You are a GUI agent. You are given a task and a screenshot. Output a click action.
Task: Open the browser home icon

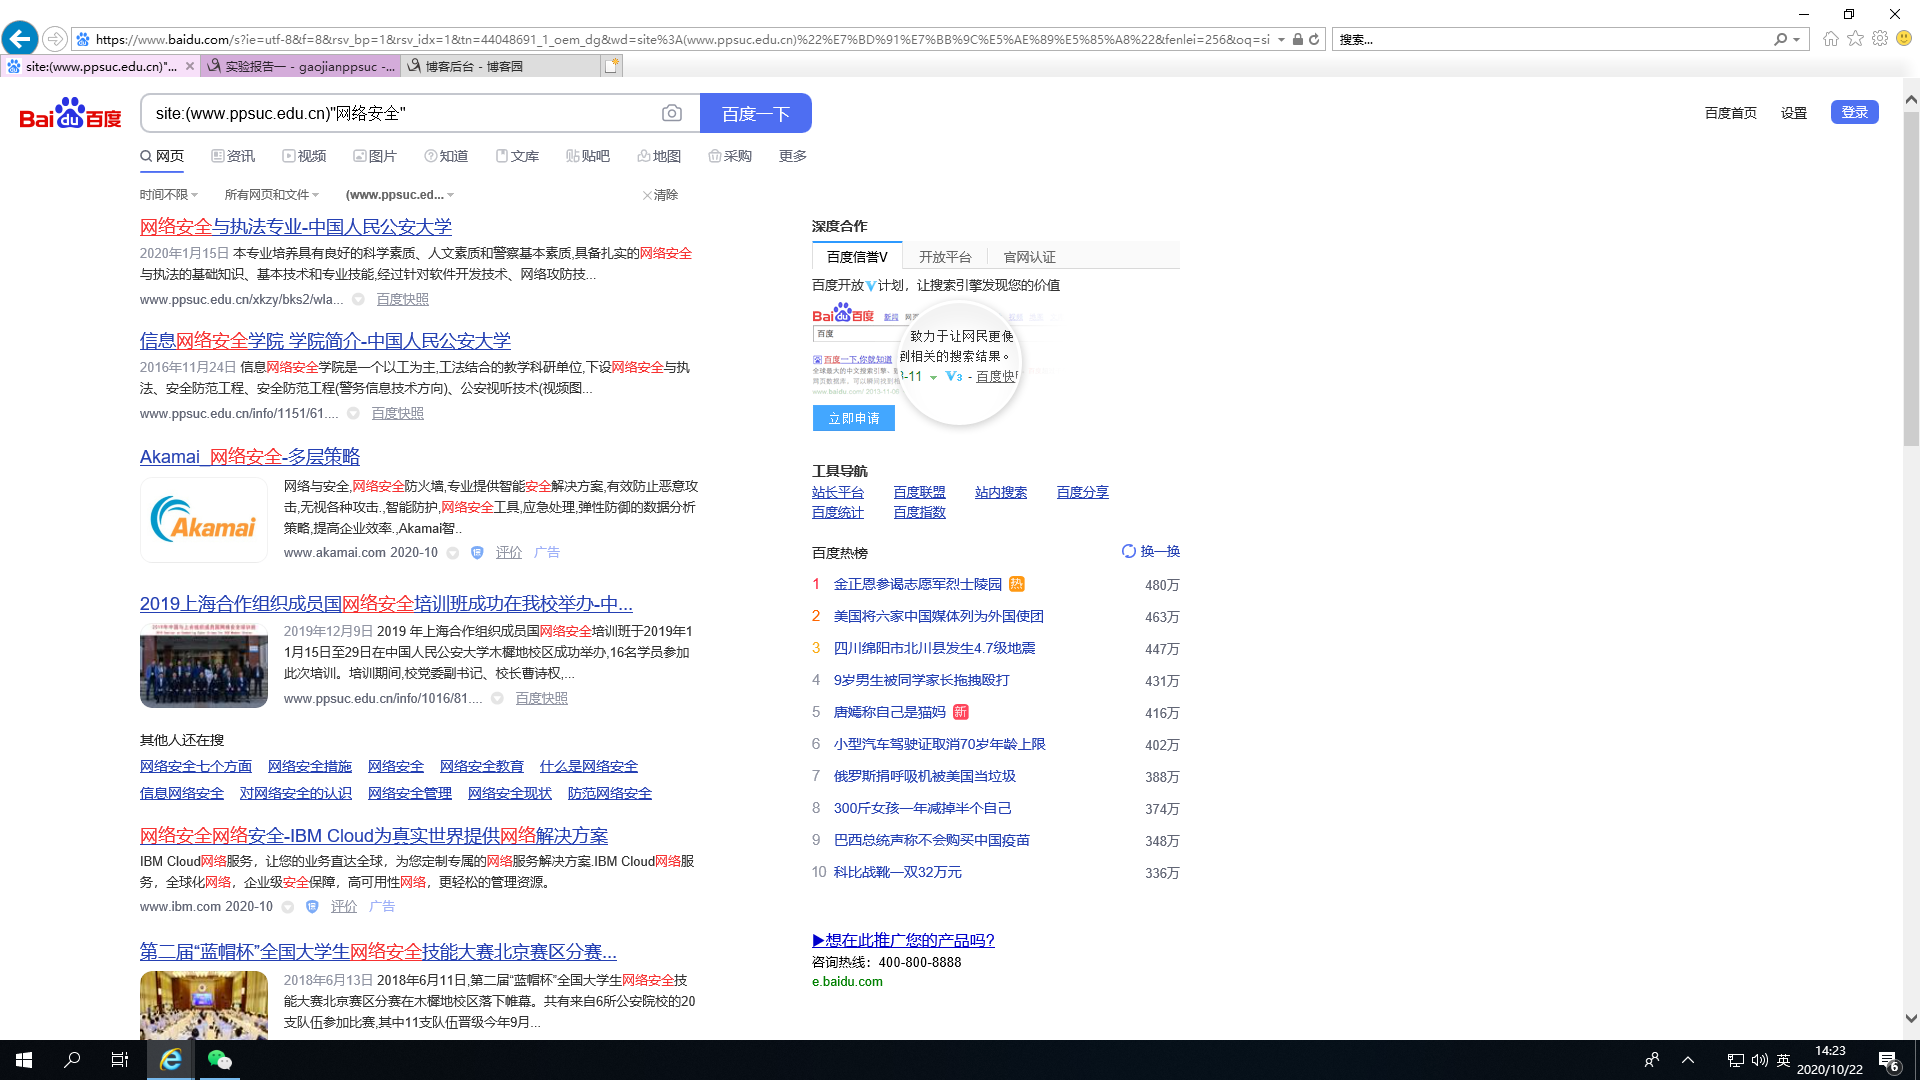[1830, 39]
